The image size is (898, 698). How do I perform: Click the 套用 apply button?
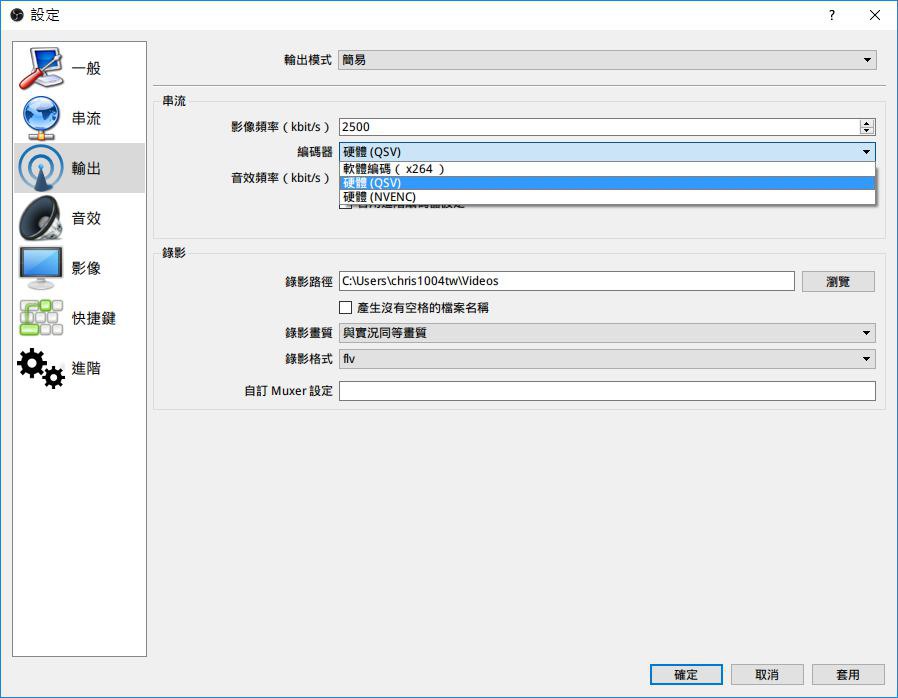[x=848, y=675]
